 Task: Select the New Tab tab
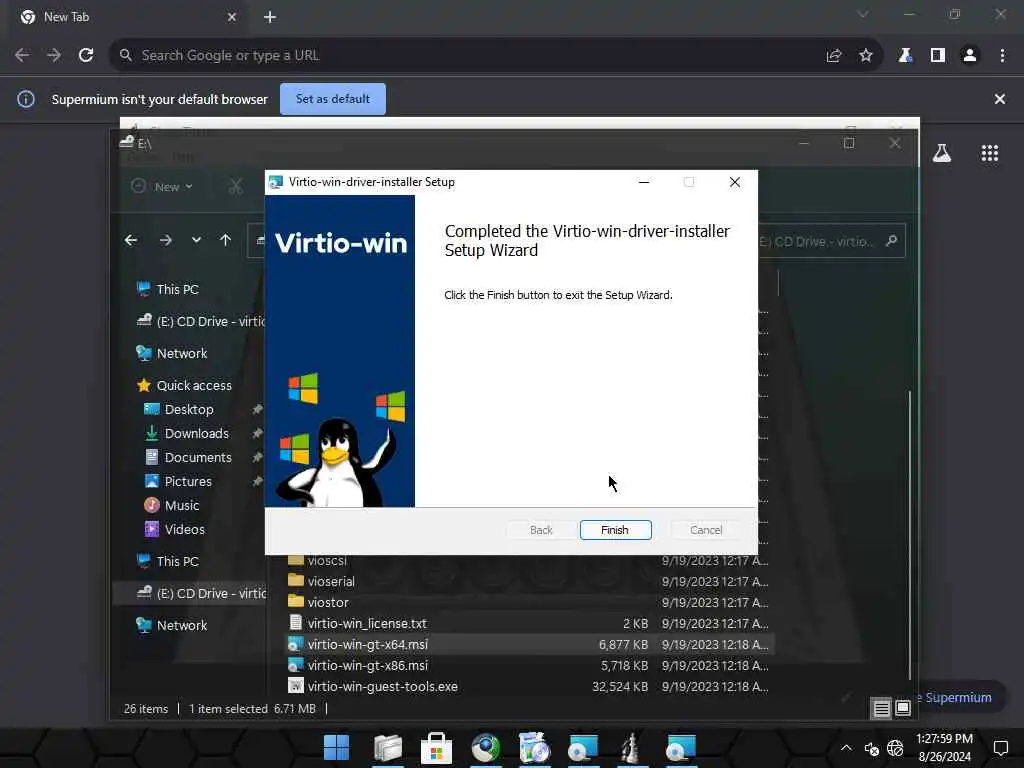click(127, 17)
